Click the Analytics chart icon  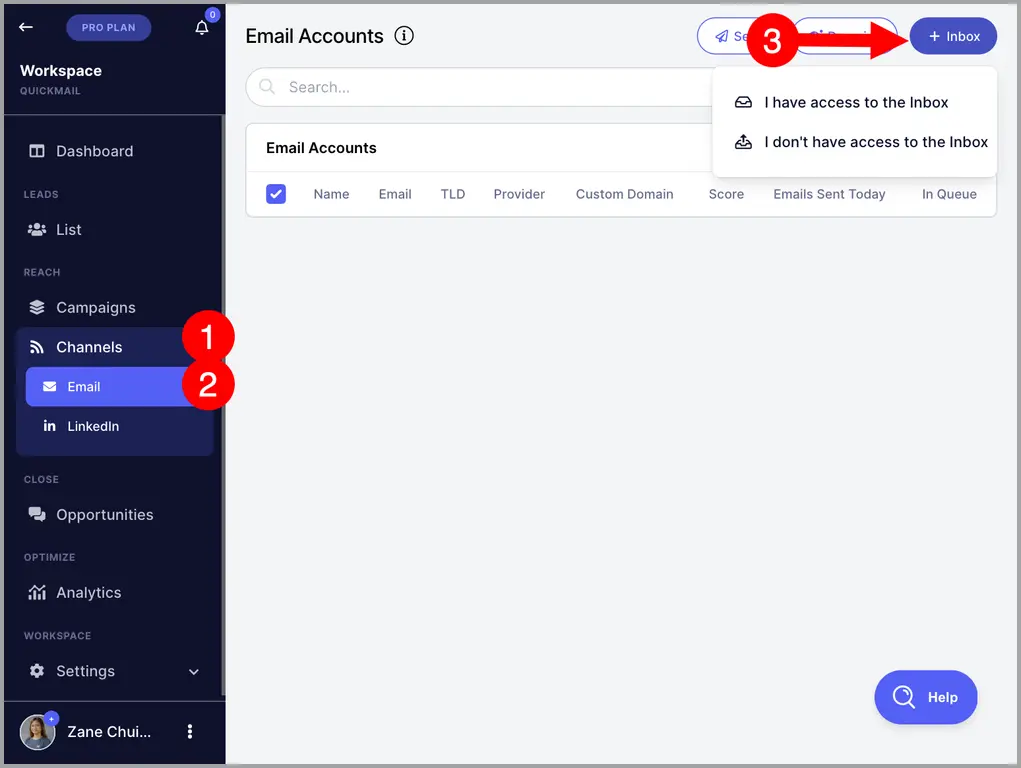(37, 592)
